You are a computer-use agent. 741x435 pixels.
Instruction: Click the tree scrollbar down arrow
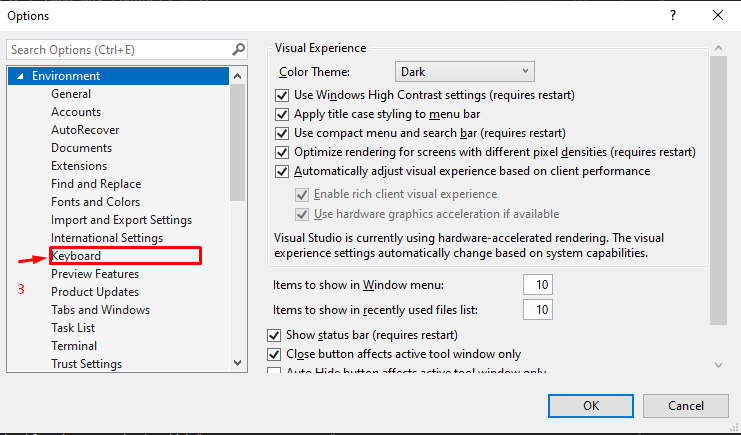tap(238, 363)
